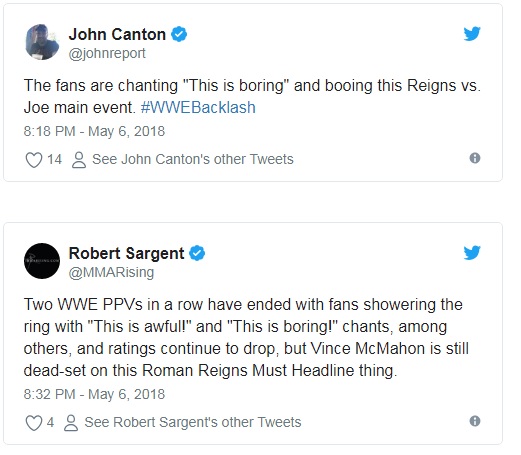
Task: Click the Robert Sargent display name
Action: coord(126,253)
